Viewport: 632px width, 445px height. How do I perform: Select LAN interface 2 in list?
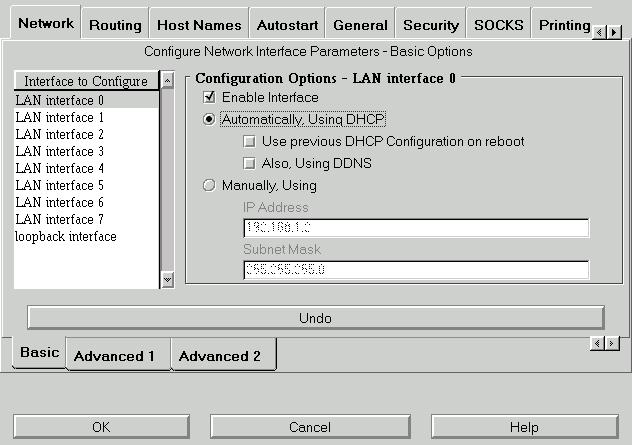(x=86, y=134)
